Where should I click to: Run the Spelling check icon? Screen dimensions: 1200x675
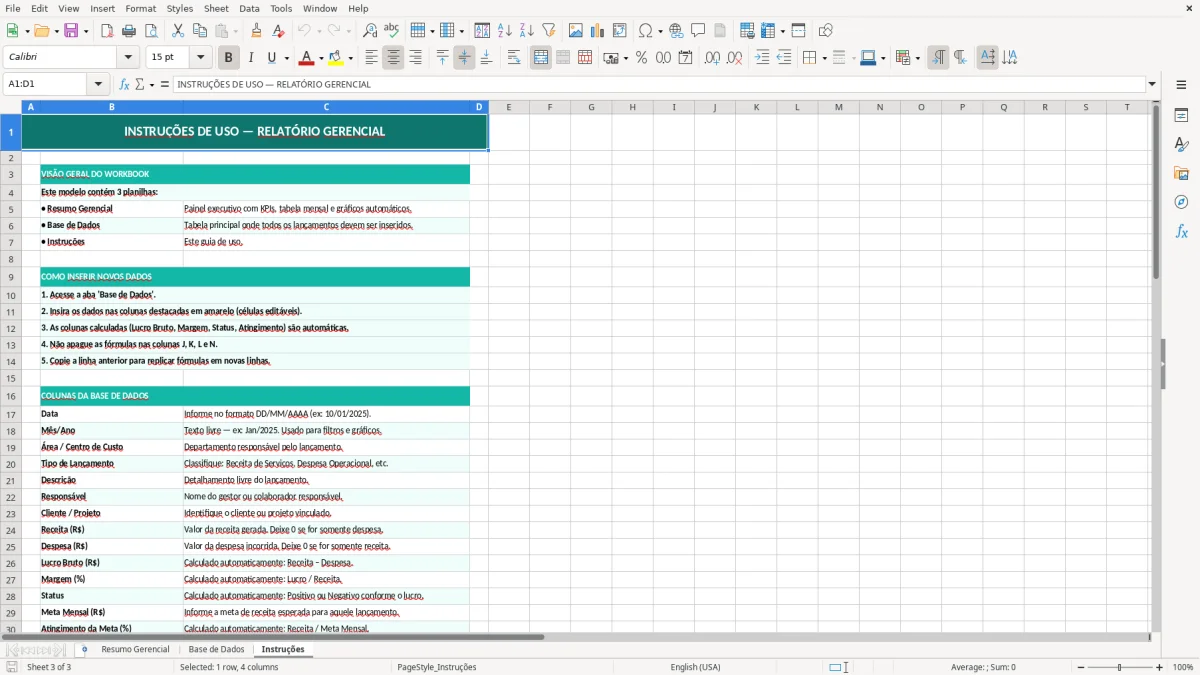392,31
